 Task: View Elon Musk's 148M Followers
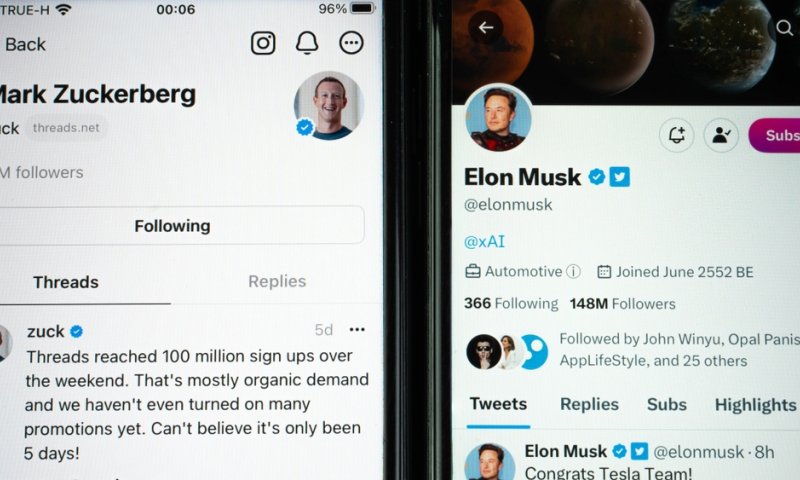point(622,304)
